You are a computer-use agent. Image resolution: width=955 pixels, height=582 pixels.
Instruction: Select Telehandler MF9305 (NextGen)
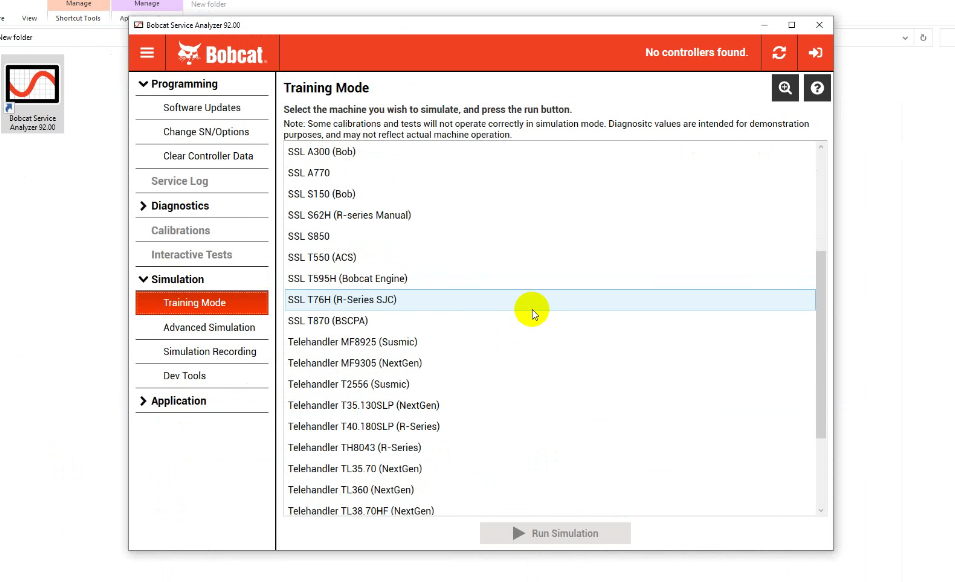pos(550,363)
